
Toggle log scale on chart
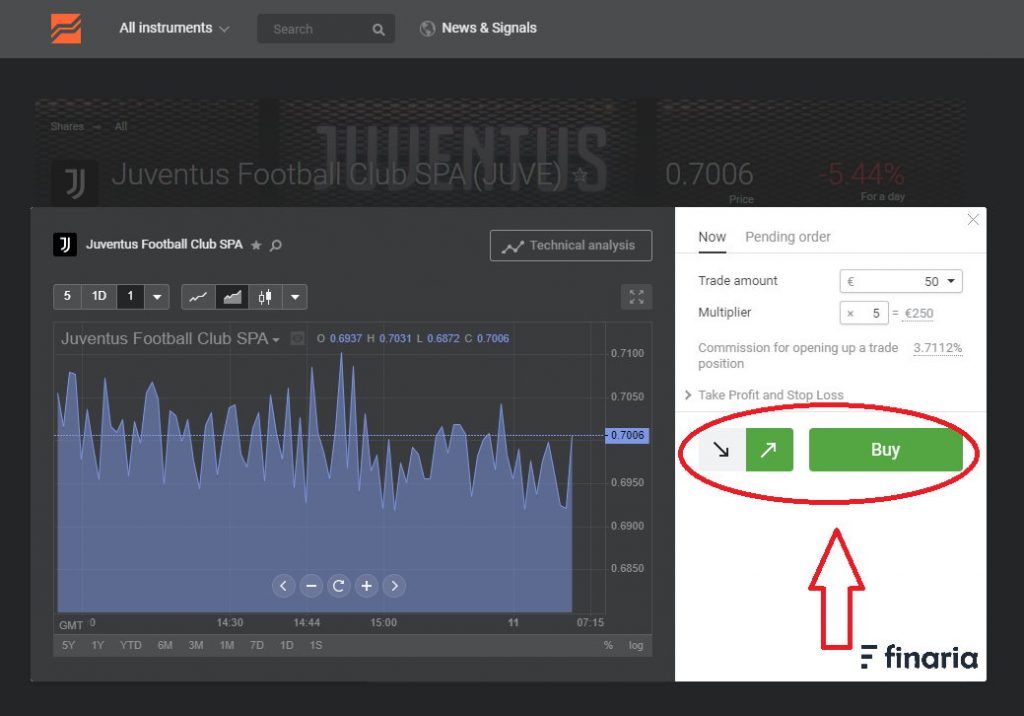pyautogui.click(x=635, y=645)
